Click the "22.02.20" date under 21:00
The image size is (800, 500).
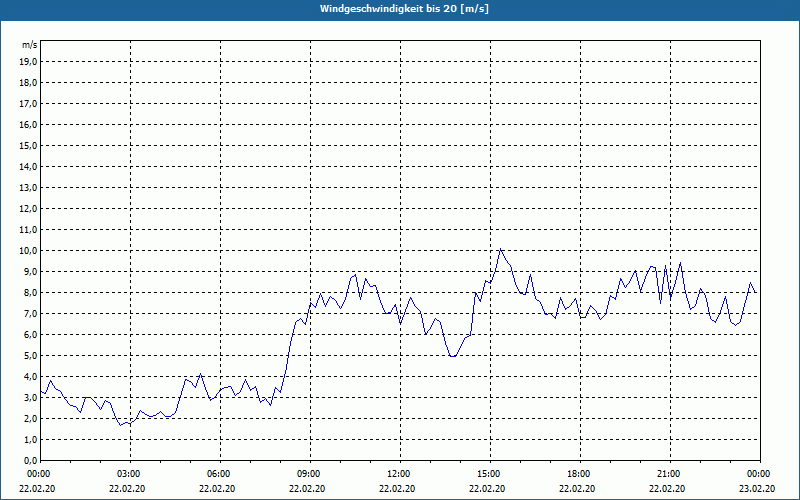[x=667, y=489]
